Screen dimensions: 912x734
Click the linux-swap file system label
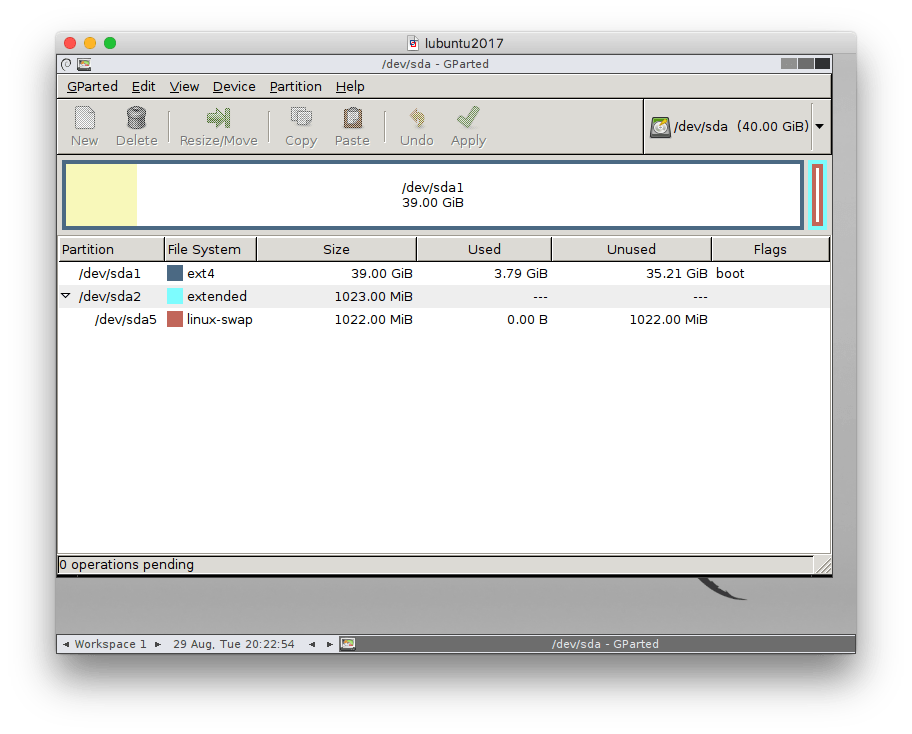(x=219, y=319)
